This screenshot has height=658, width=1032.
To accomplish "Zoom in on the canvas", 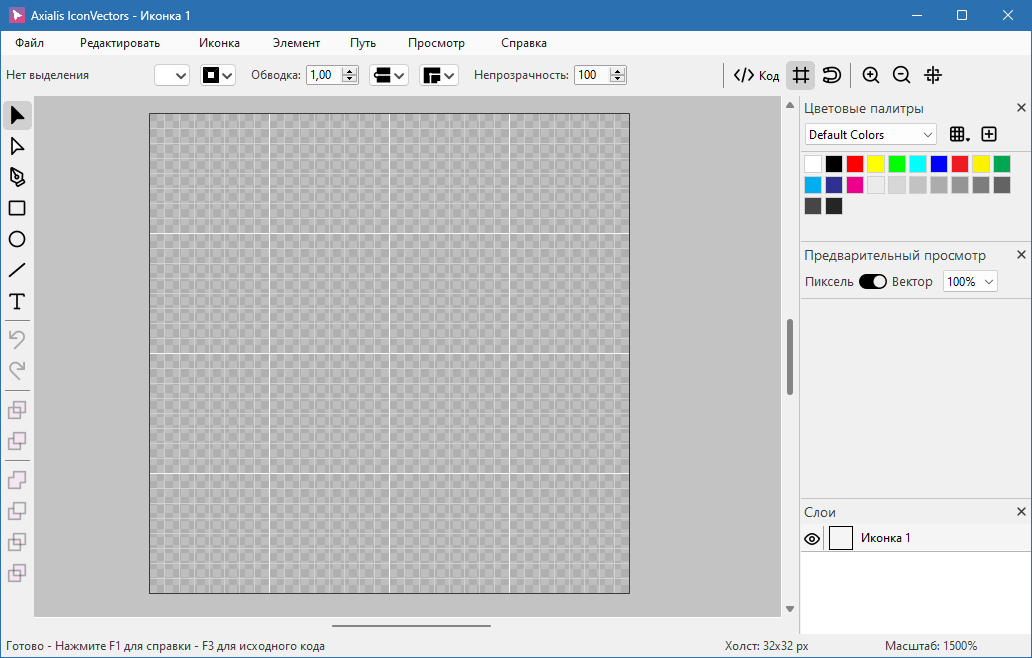I will pyautogui.click(x=871, y=75).
